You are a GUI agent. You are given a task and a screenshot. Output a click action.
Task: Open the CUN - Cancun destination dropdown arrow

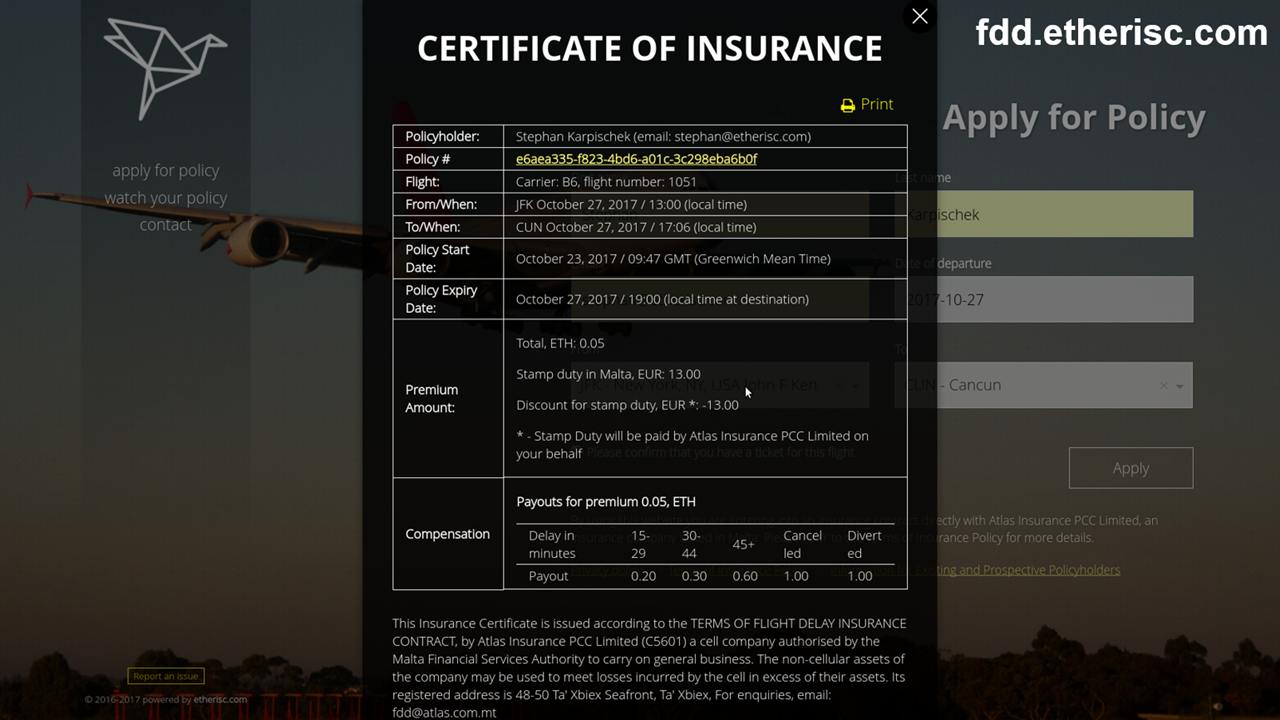pos(1180,386)
